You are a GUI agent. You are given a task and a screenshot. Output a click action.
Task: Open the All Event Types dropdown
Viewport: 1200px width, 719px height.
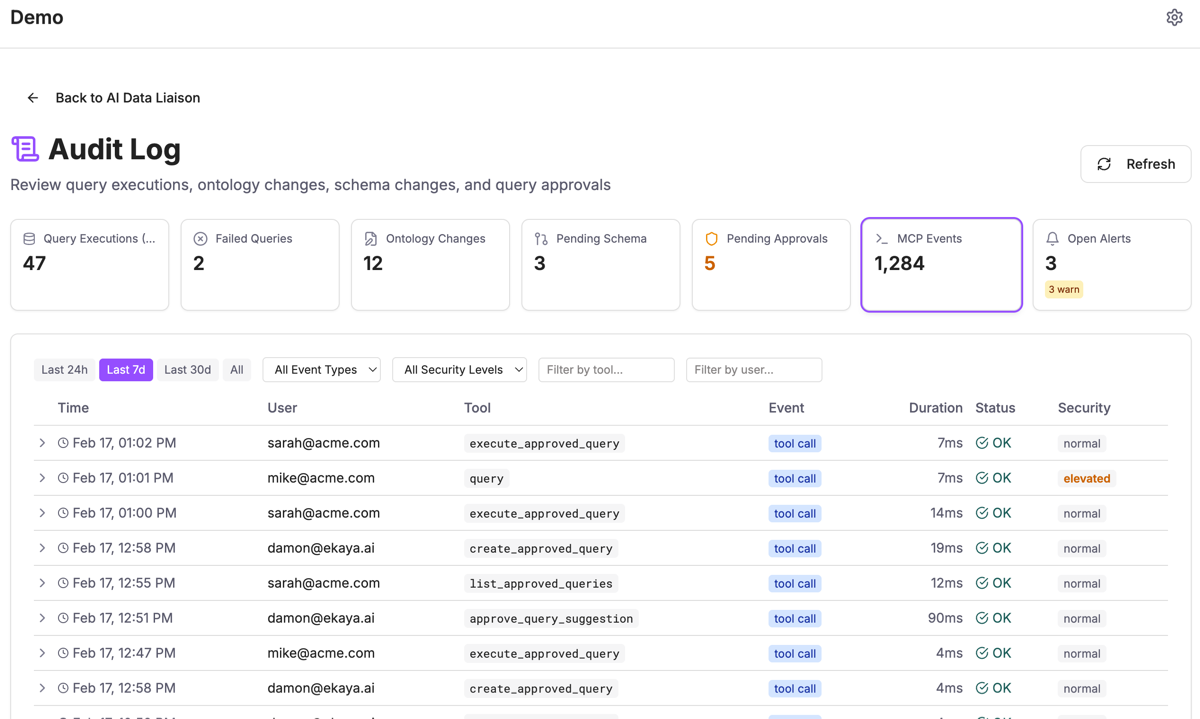point(321,369)
